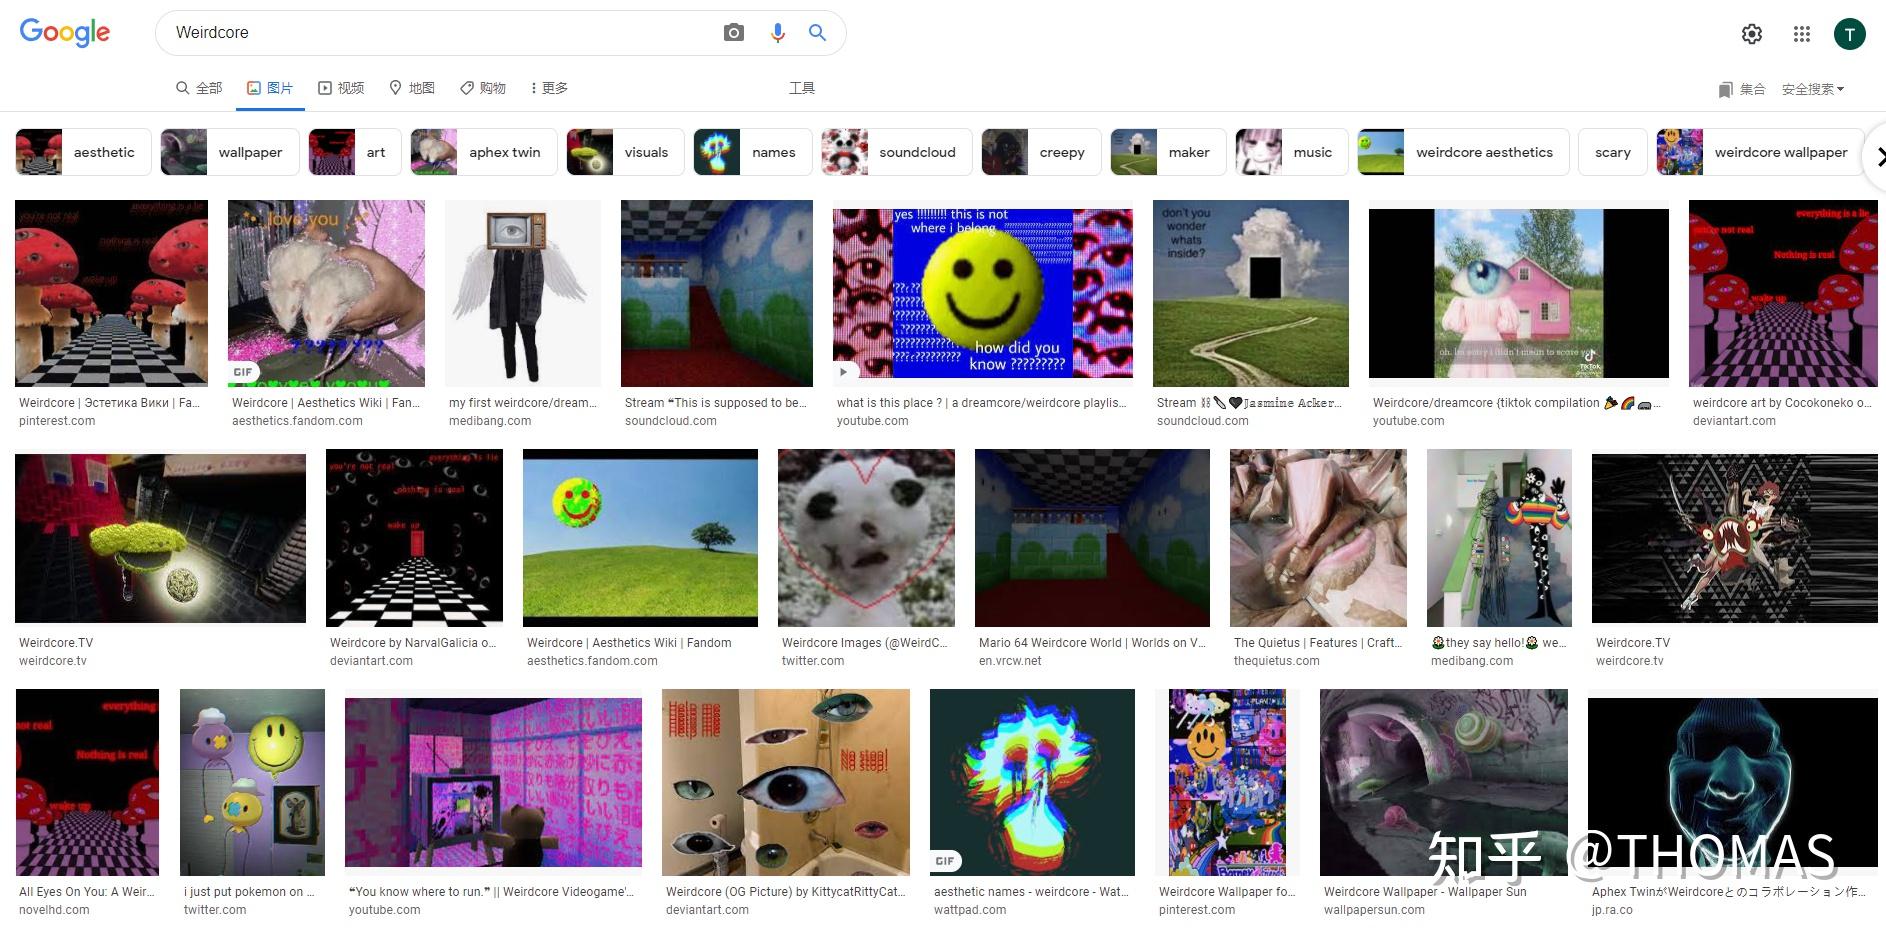
Task: Switch to the 地图 tab
Action: (412, 88)
